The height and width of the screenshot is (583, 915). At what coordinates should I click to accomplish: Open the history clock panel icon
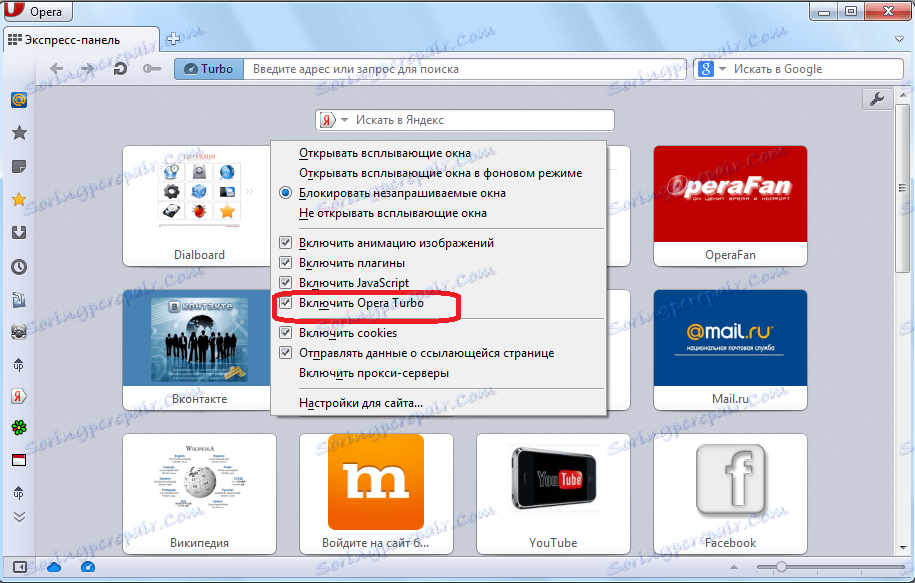(x=19, y=267)
